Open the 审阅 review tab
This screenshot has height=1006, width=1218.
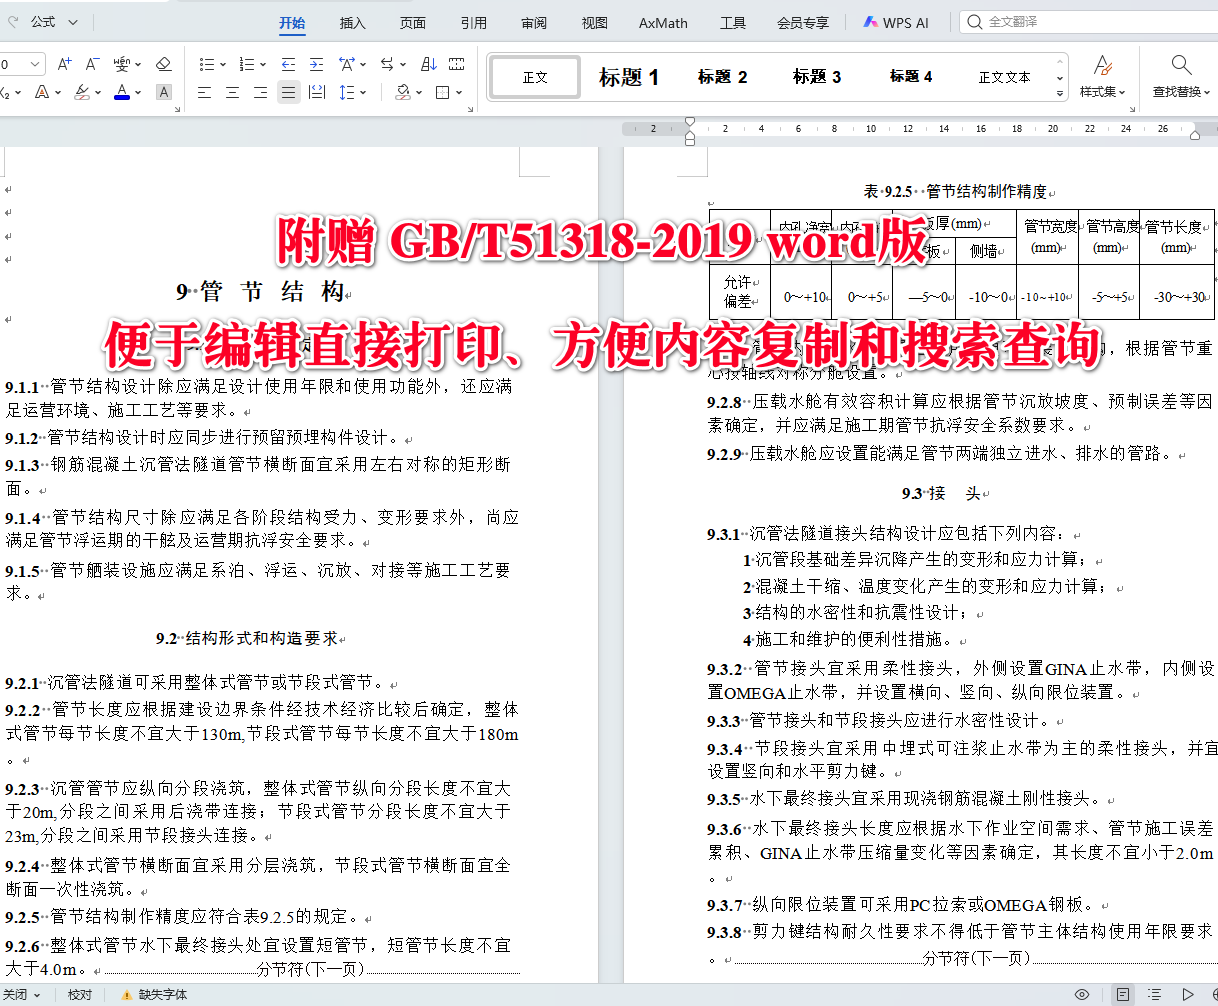(533, 23)
